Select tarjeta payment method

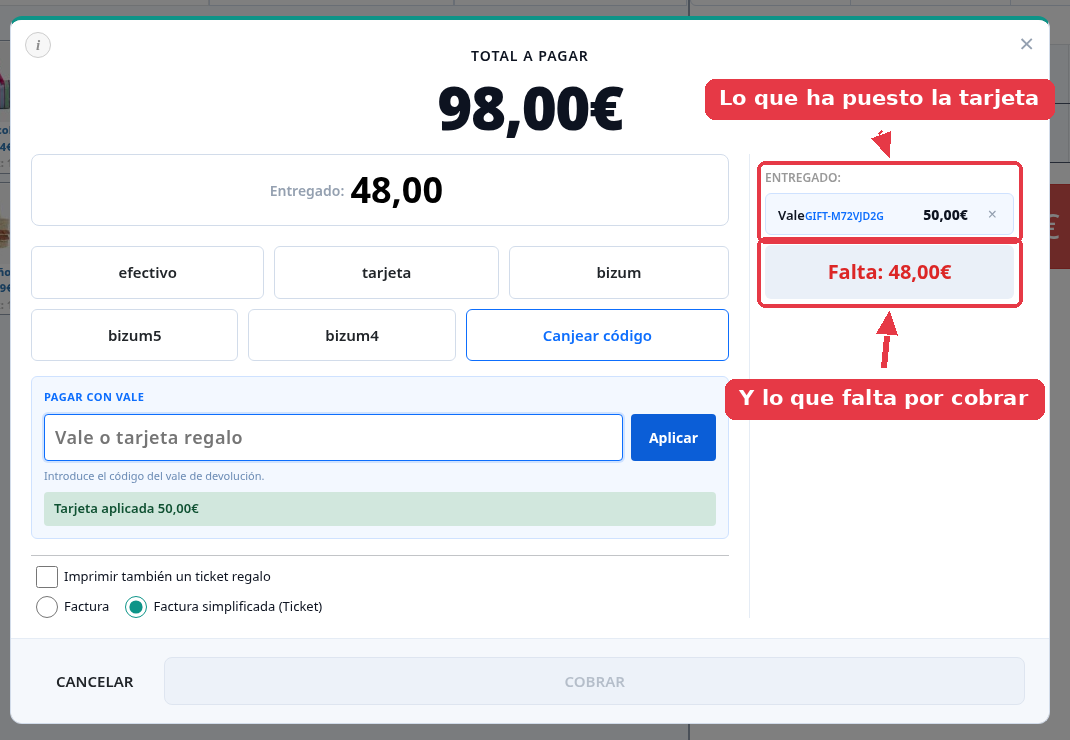pos(386,272)
